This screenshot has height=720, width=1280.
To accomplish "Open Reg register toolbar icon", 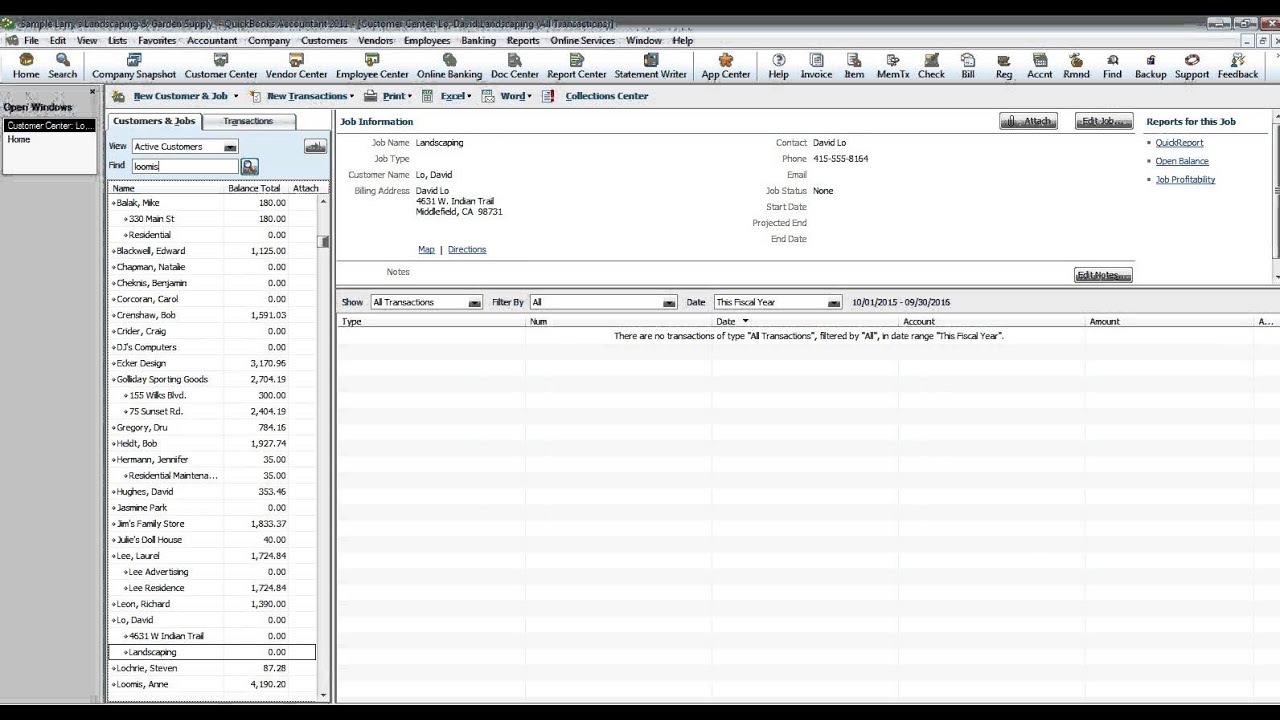I will click(1004, 66).
